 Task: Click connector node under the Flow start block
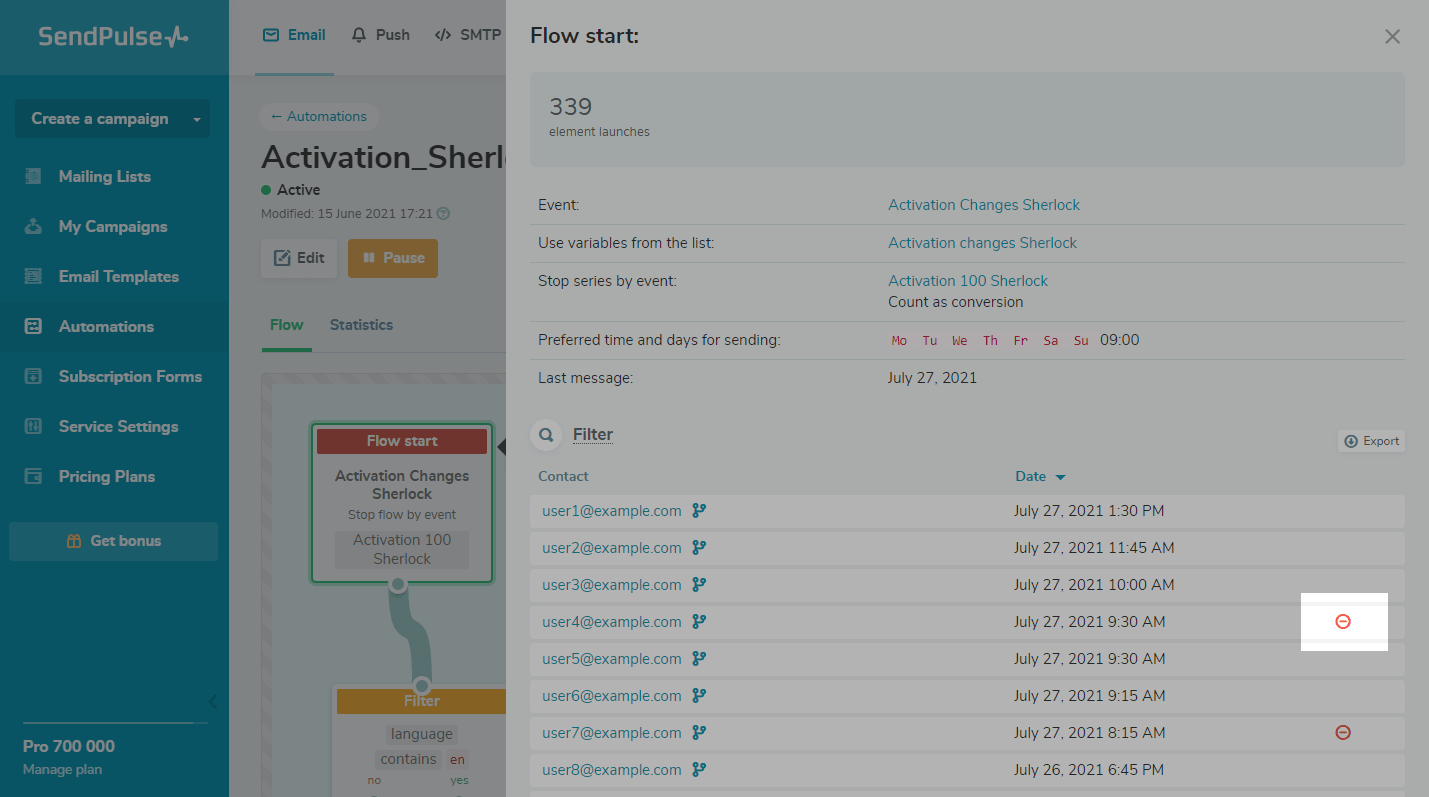tap(398, 585)
